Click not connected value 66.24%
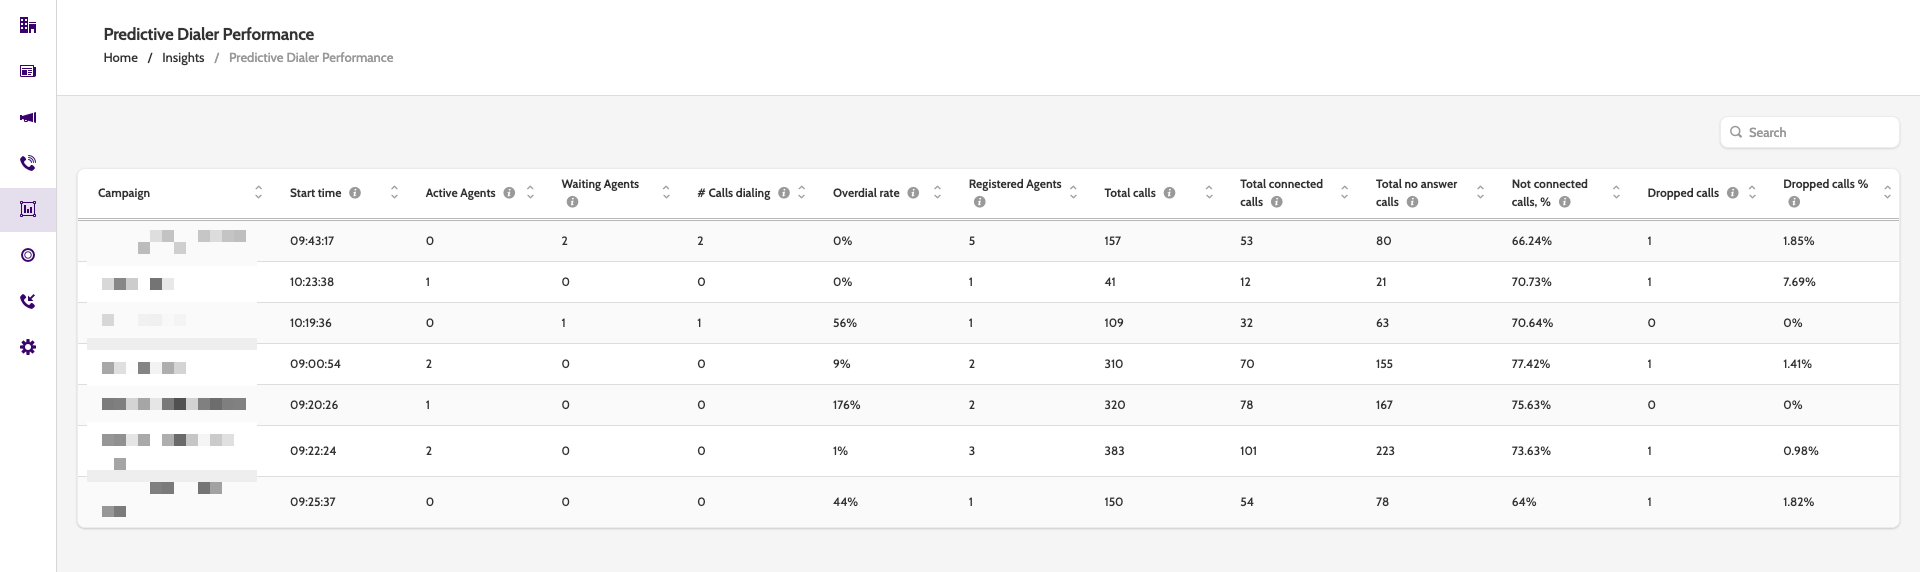Screen dimensions: 1920x572 coord(1532,241)
